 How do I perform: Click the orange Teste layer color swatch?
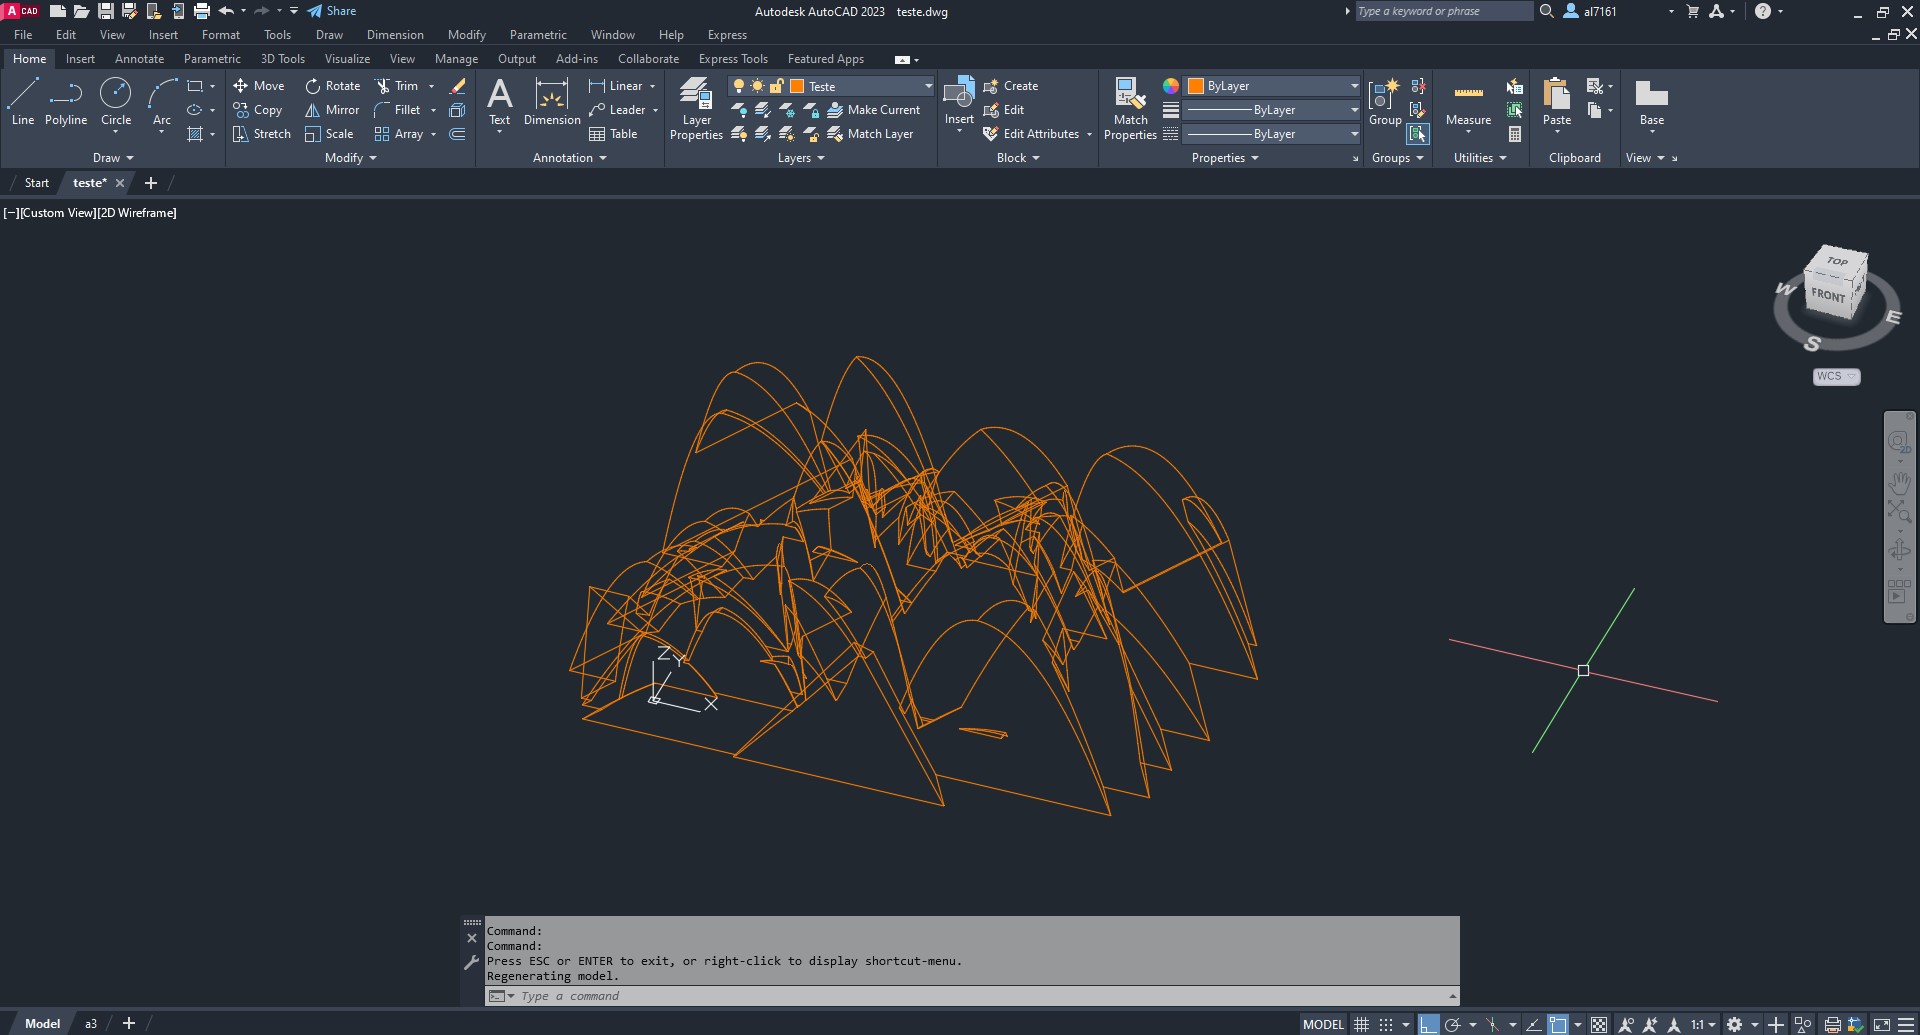pos(797,86)
